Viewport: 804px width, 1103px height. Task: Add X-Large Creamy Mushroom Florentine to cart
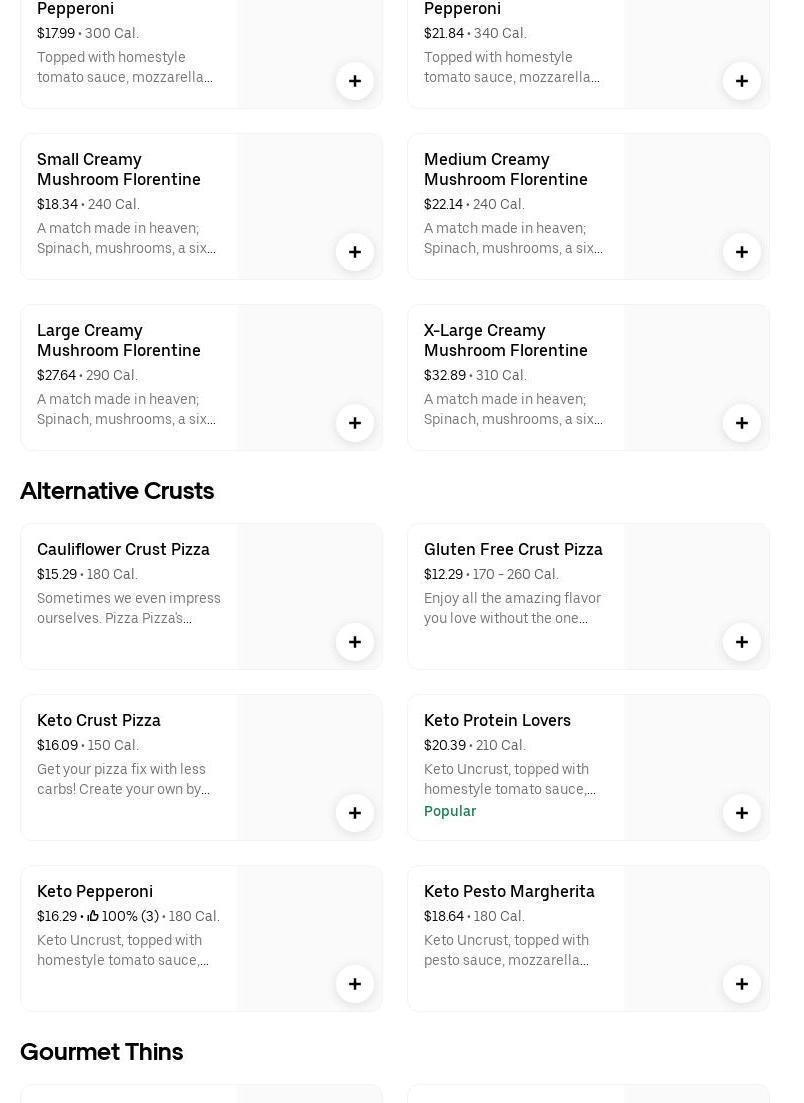742,423
